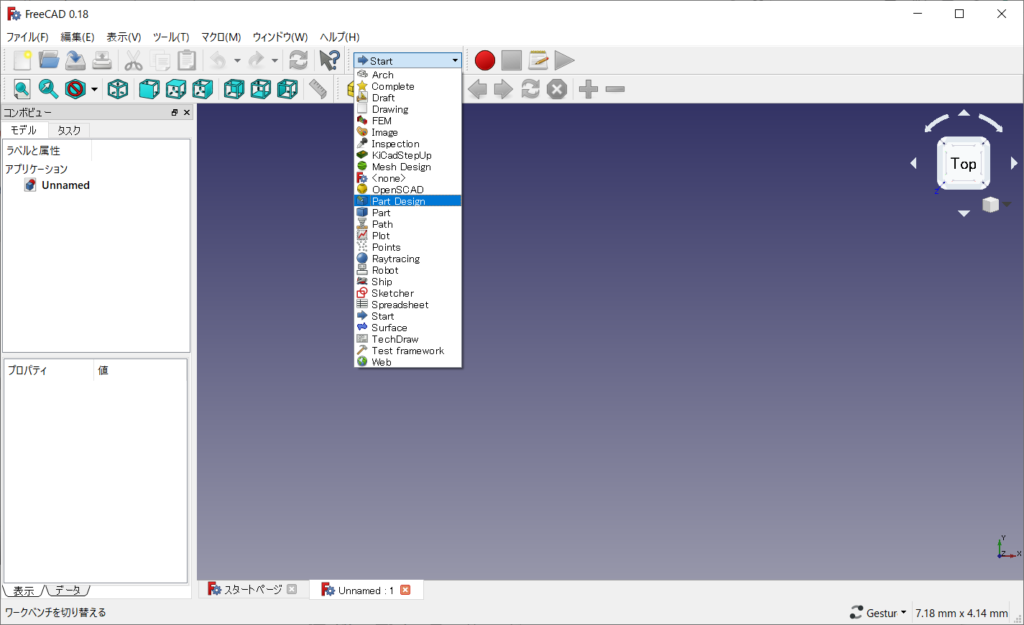Click the red macro record button
Image resolution: width=1024 pixels, height=625 pixels.
485,60
